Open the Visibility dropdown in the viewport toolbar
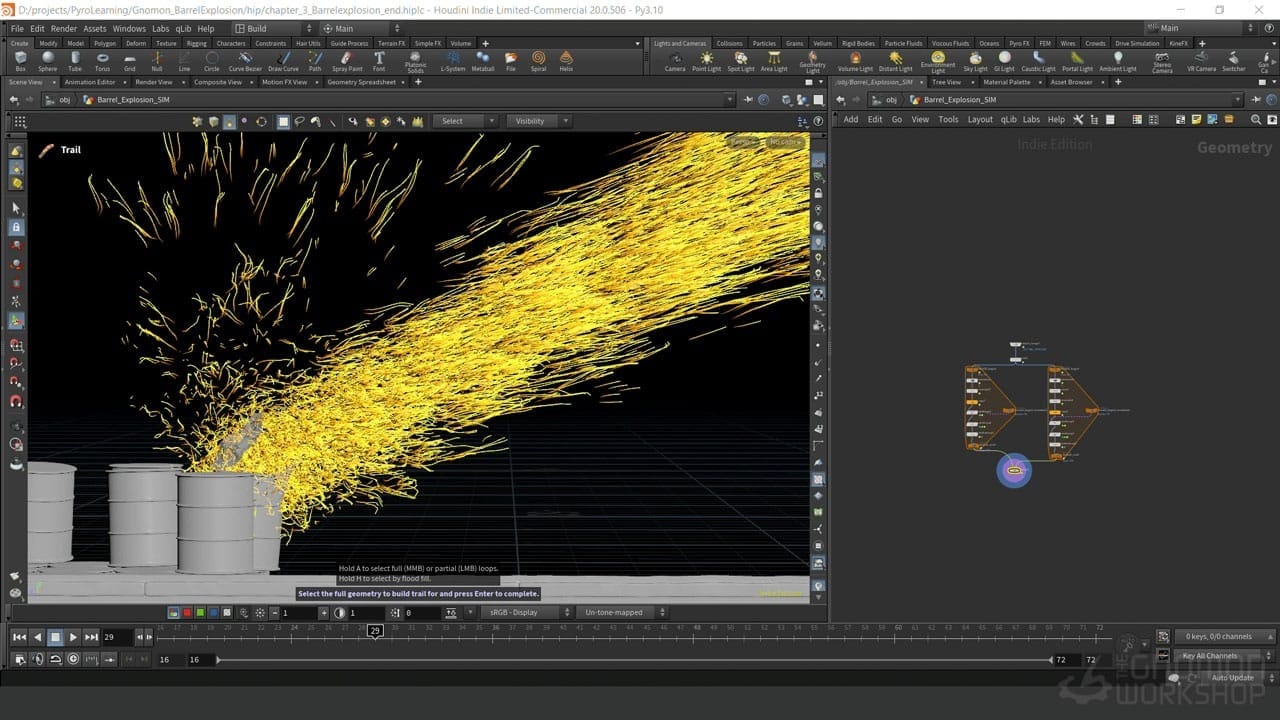The image size is (1280, 720). [537, 120]
